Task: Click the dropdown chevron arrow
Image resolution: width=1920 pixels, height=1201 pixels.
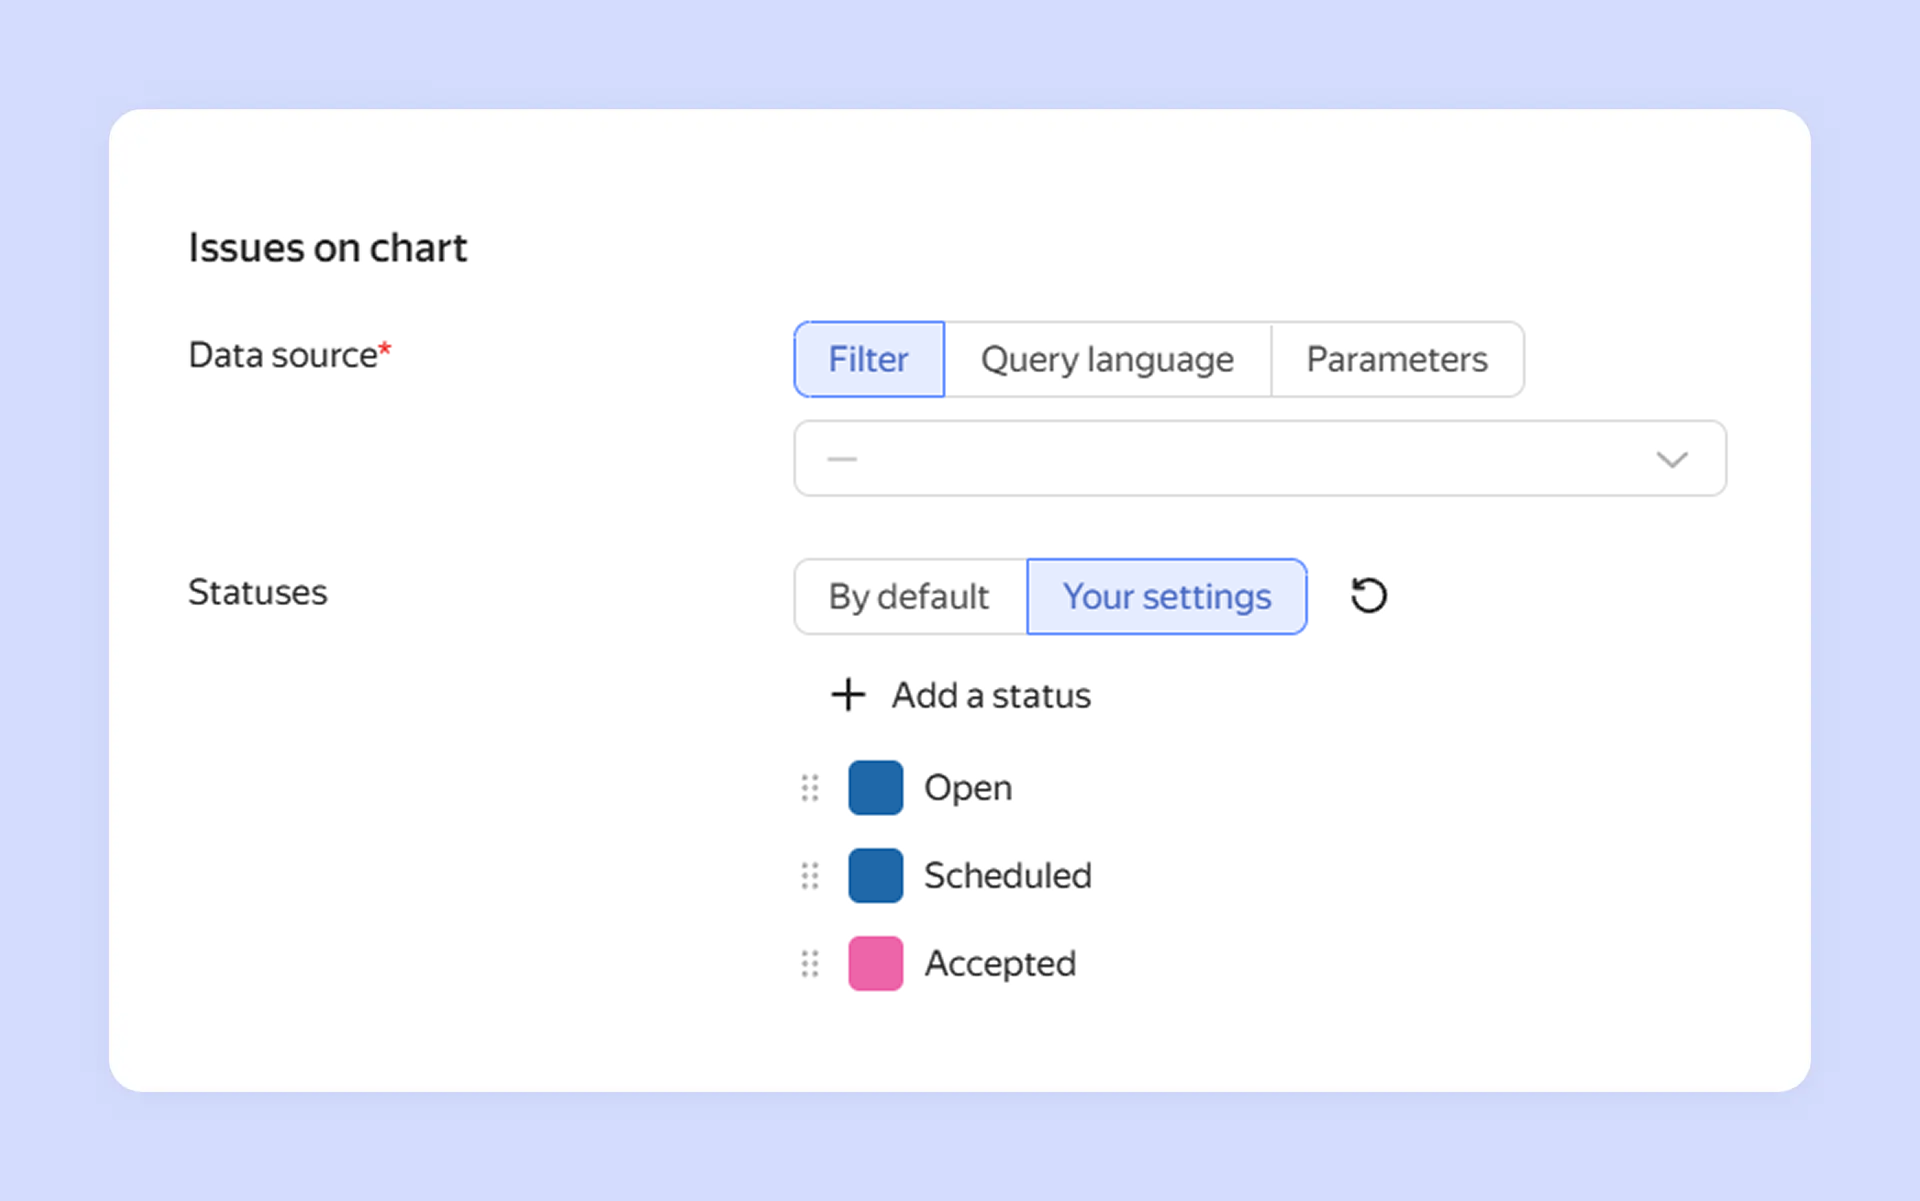Action: point(1671,459)
